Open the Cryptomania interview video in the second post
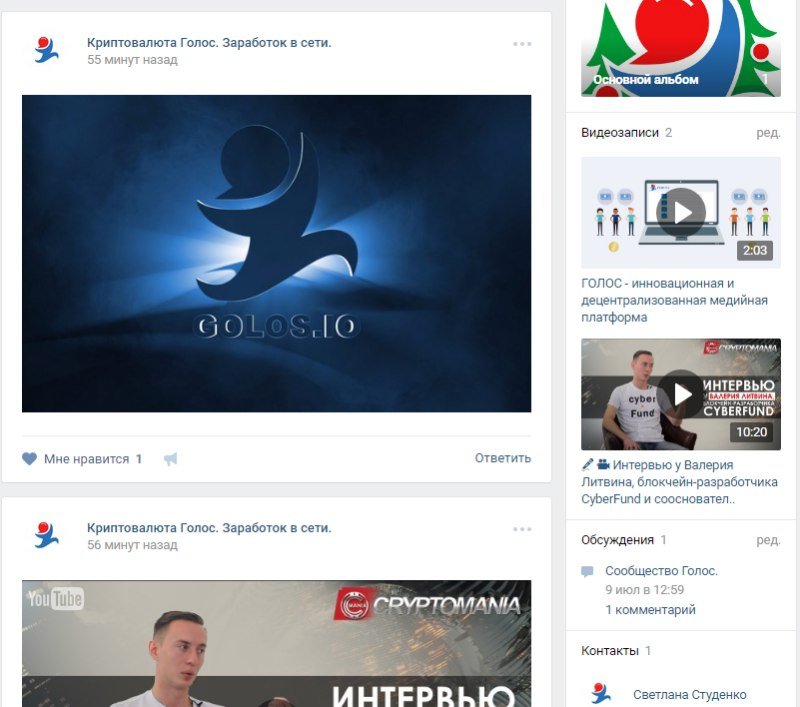This screenshot has height=707, width=800. (x=277, y=643)
